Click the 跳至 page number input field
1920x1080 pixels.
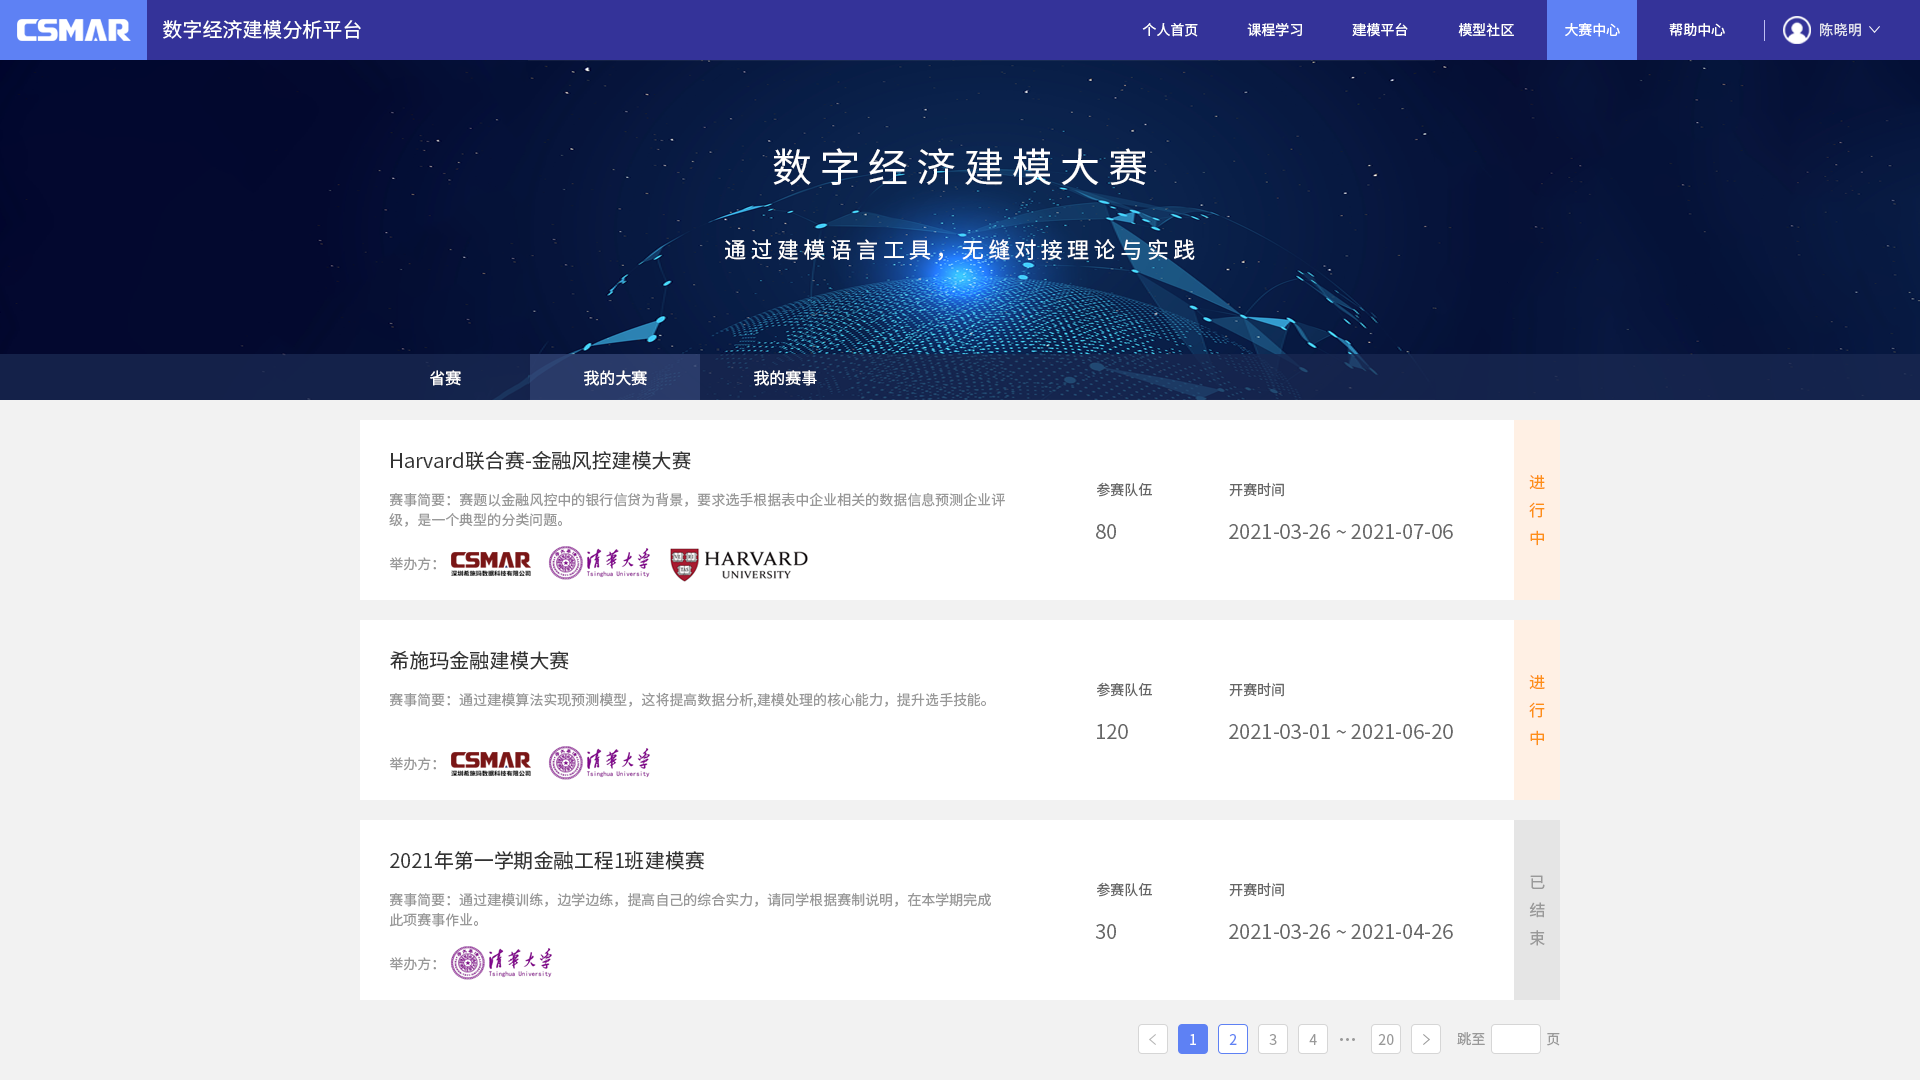tap(1515, 1039)
